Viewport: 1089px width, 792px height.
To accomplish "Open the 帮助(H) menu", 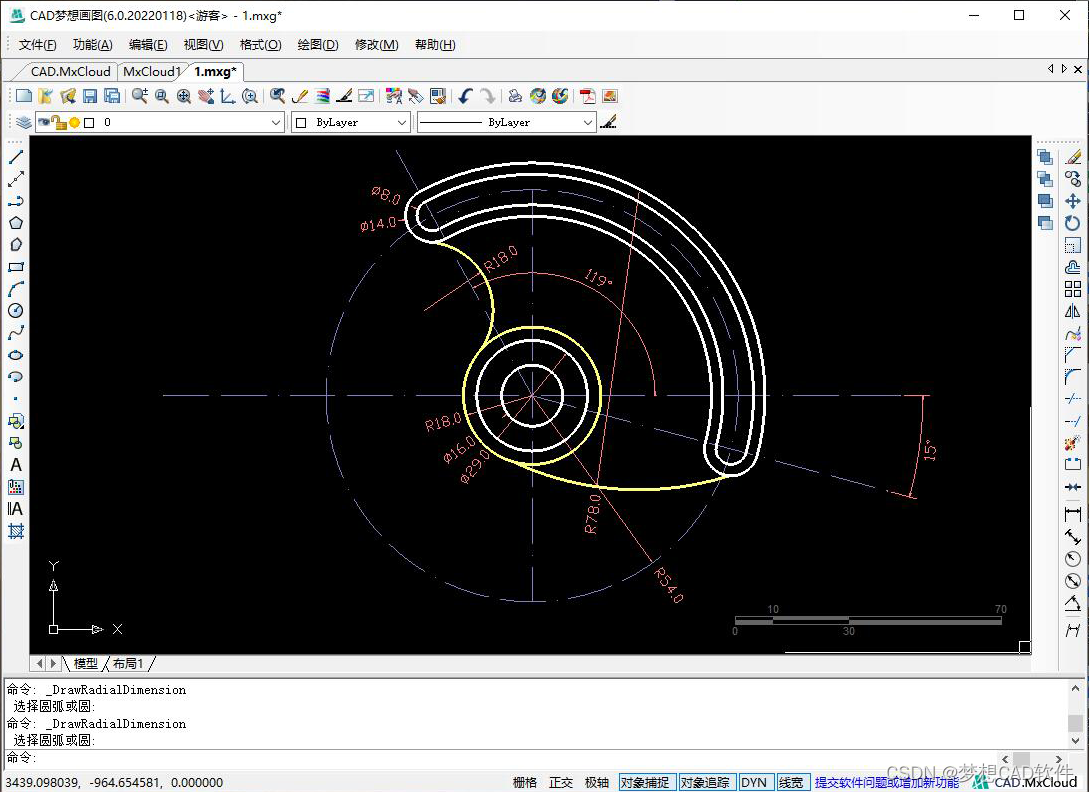I will coord(435,44).
